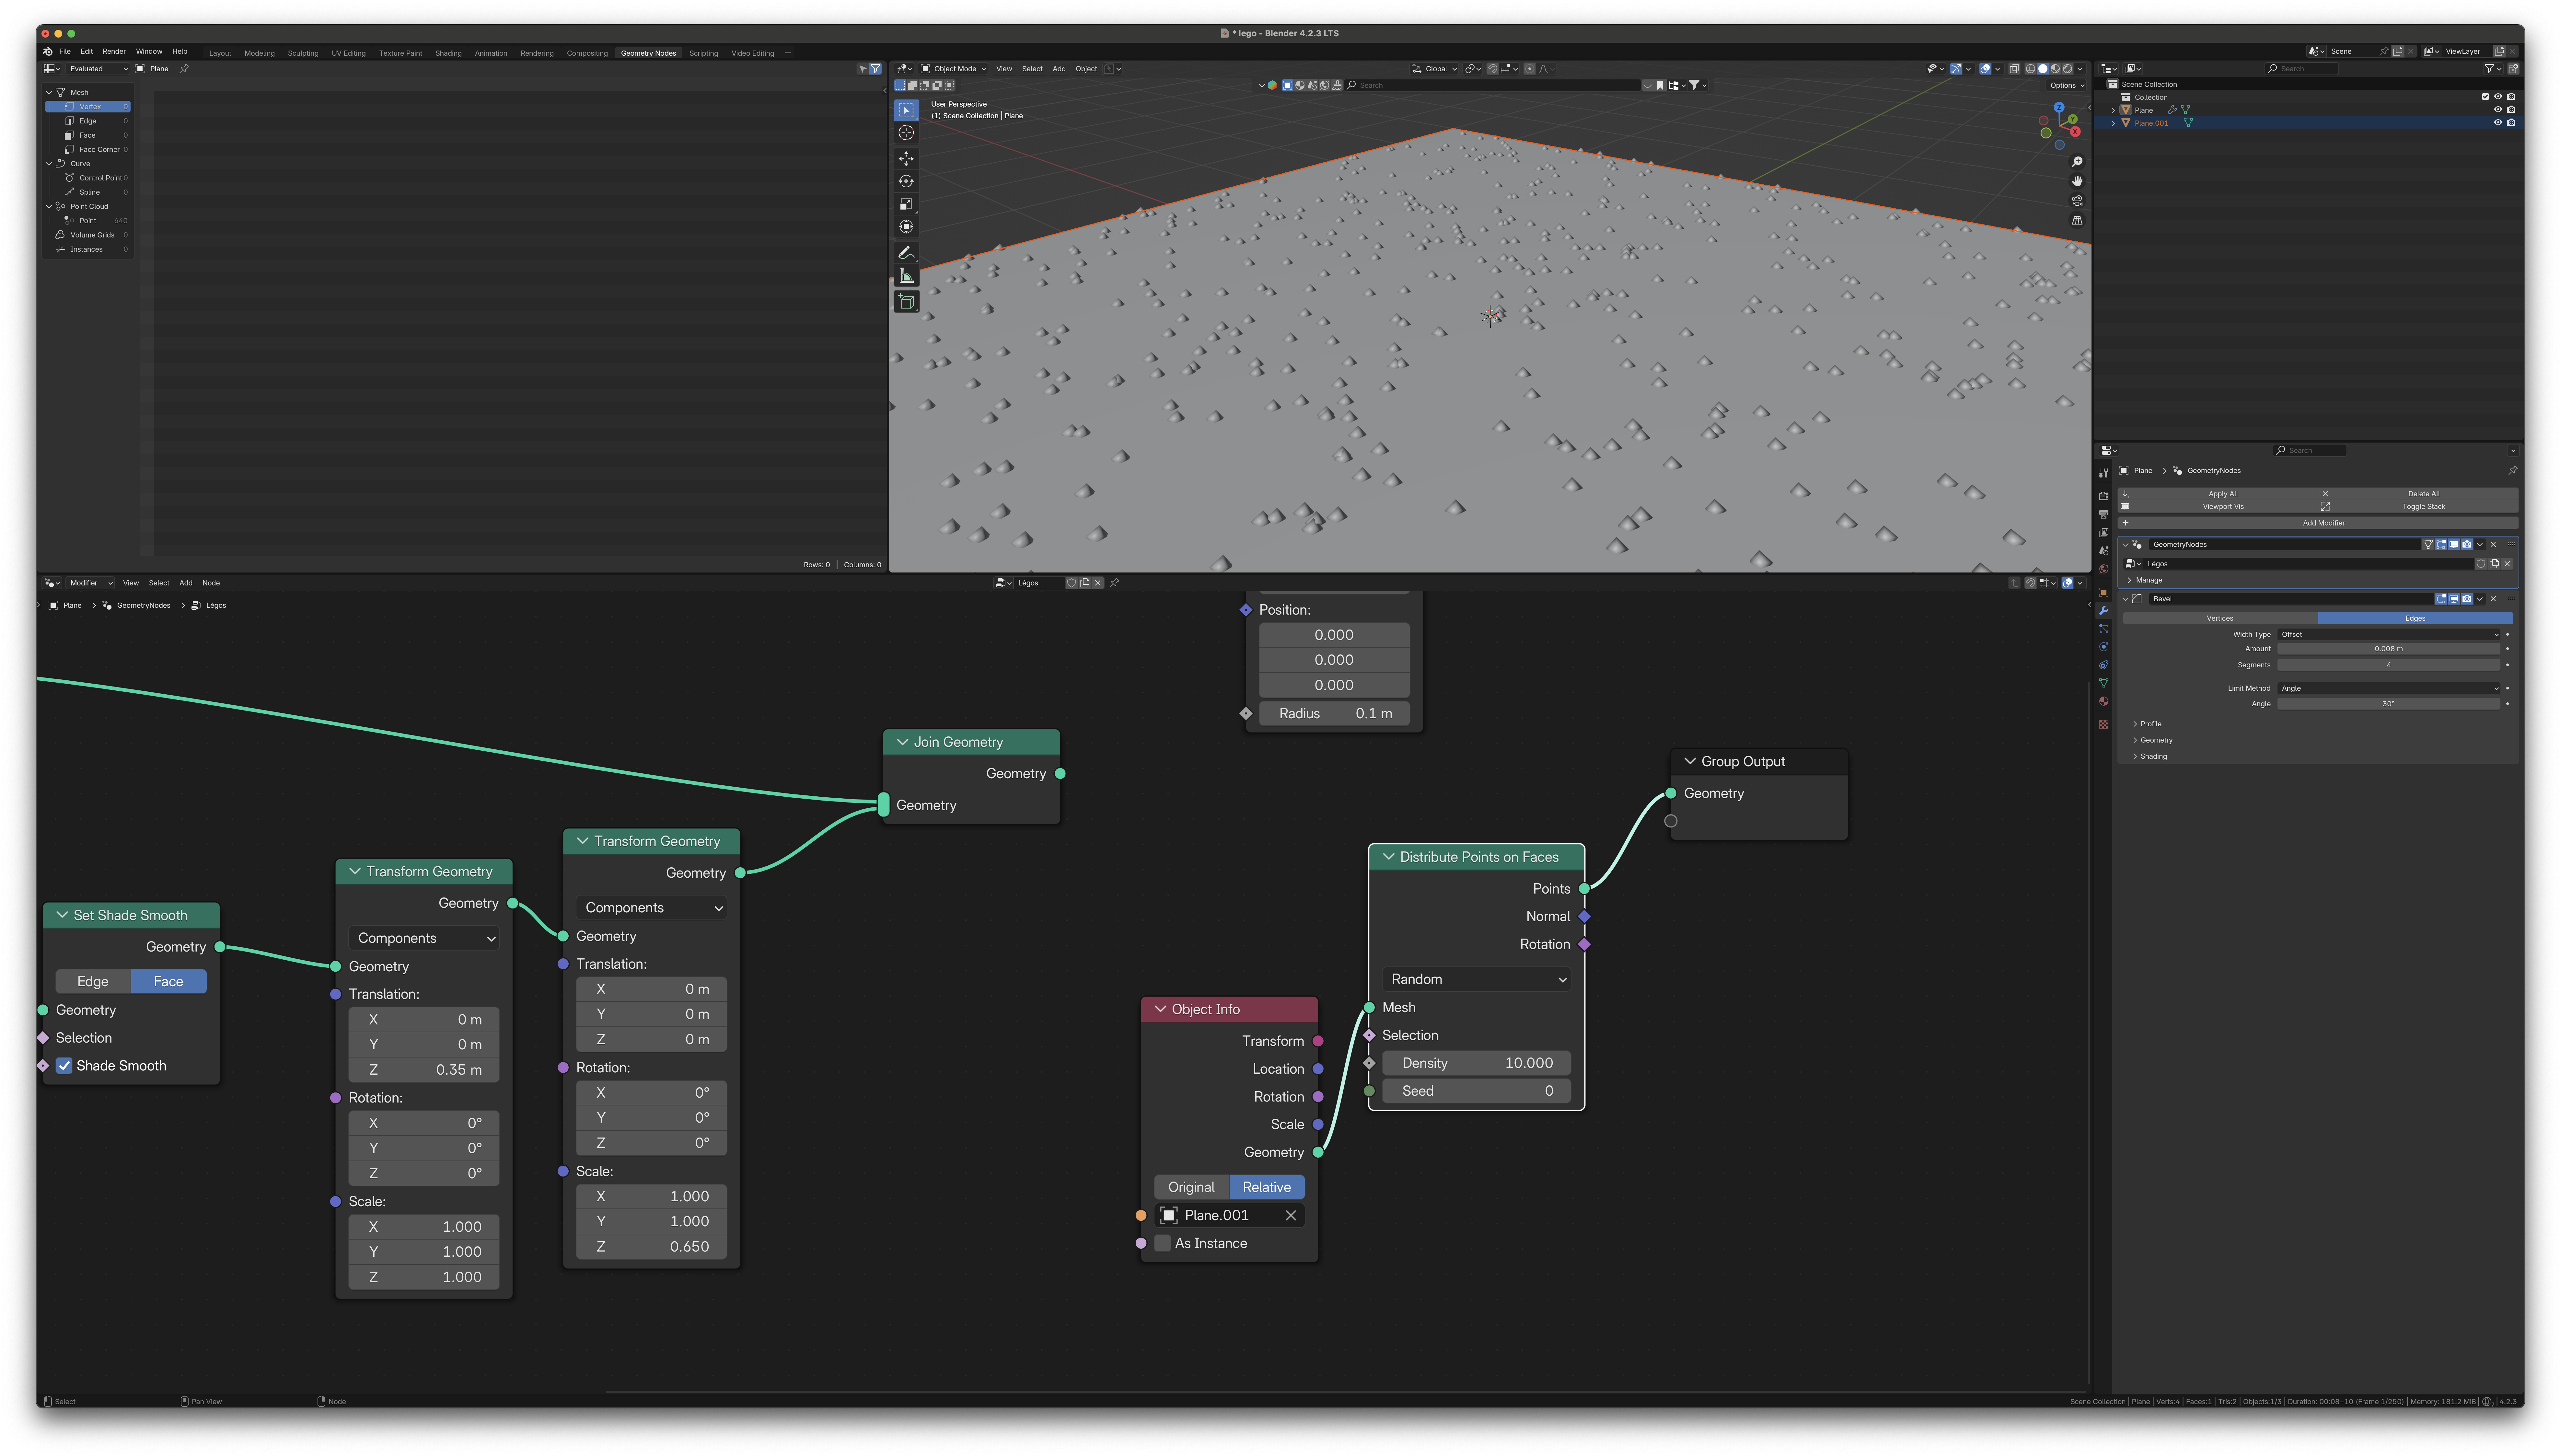
Task: Expand the Plane object in outliner
Action: click(x=2113, y=110)
